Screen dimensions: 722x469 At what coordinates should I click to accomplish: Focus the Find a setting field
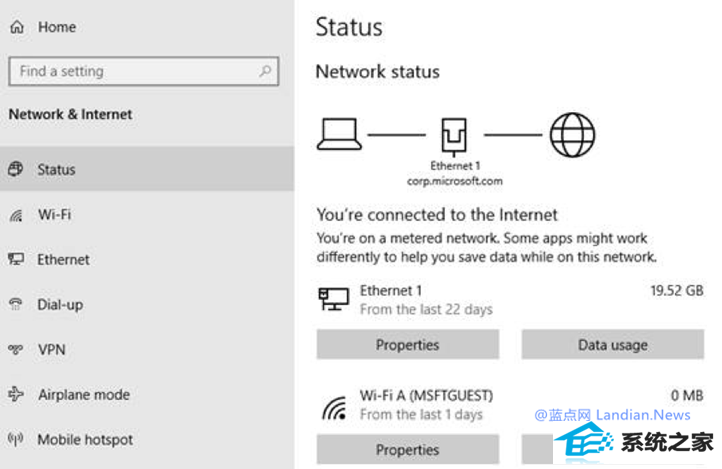(143, 71)
